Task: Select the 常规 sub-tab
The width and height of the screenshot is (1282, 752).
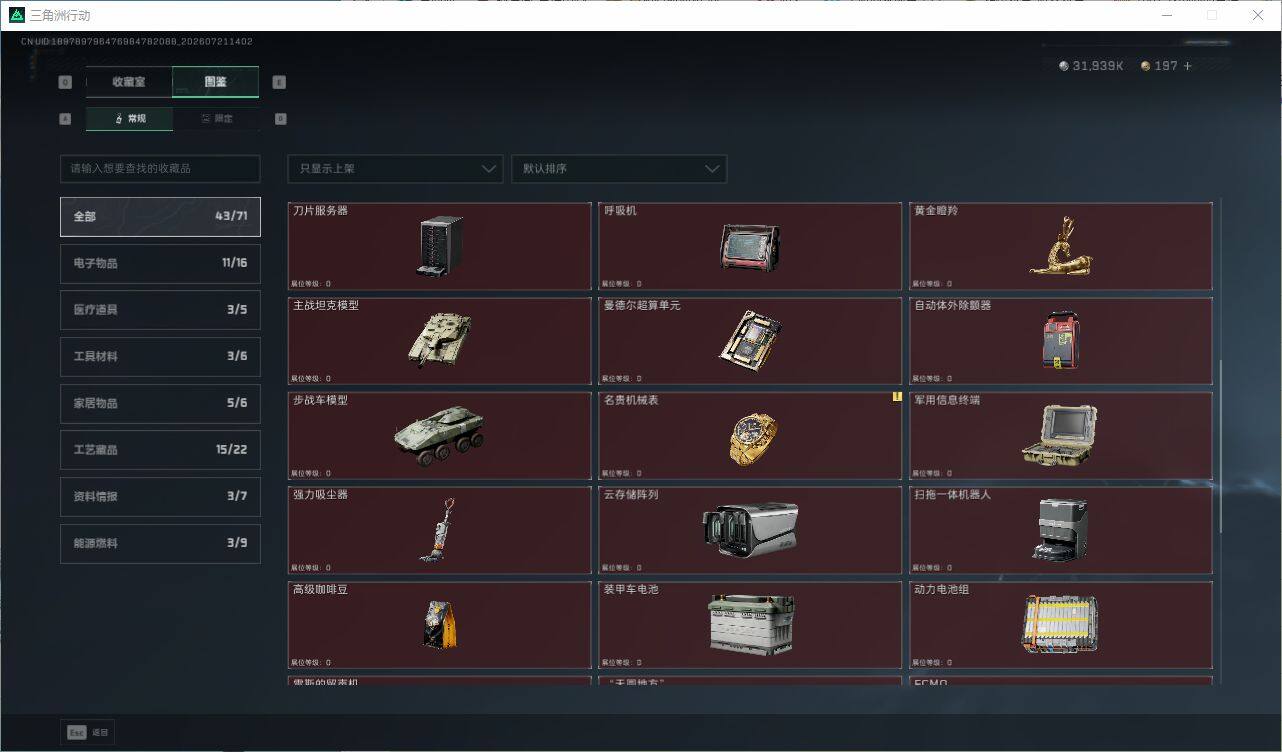Action: [129, 118]
